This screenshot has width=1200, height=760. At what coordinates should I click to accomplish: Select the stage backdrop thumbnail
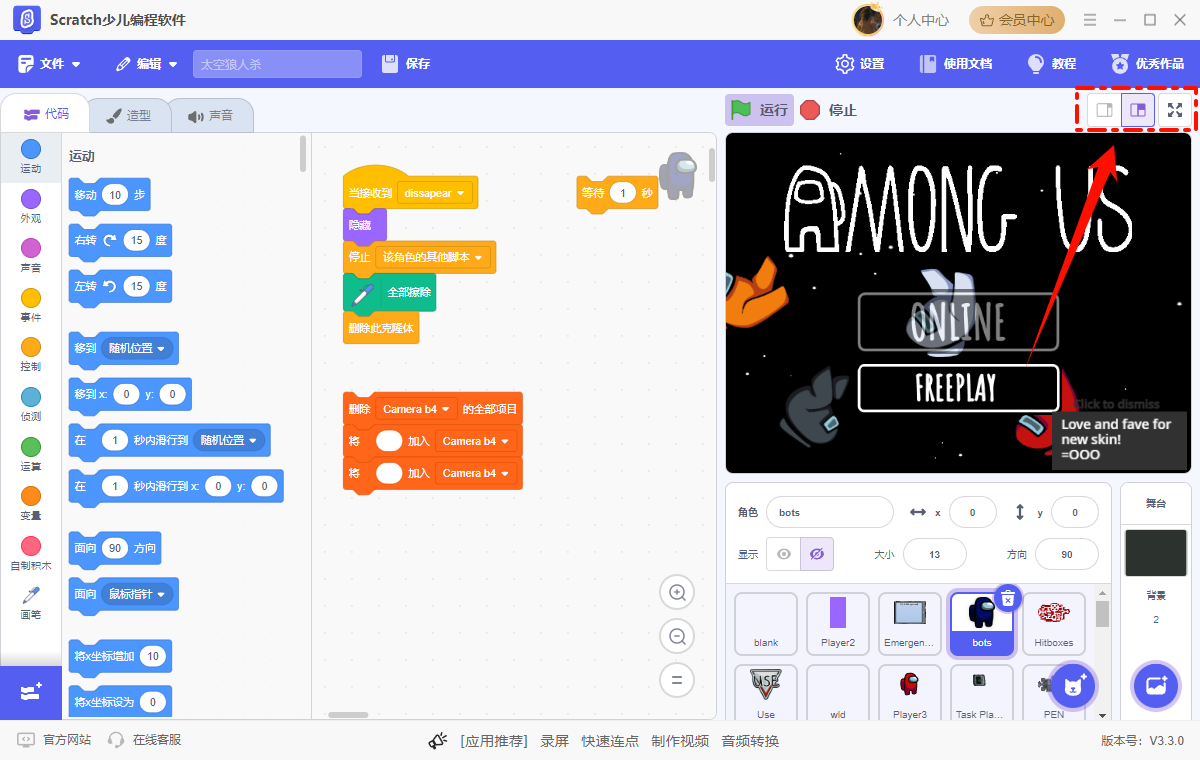click(x=1155, y=553)
